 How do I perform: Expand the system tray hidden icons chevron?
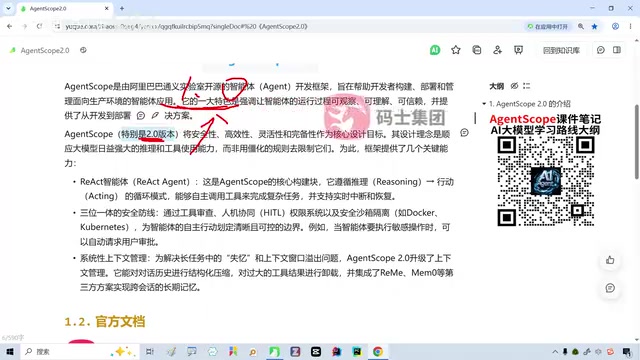pyautogui.click(x=555, y=351)
